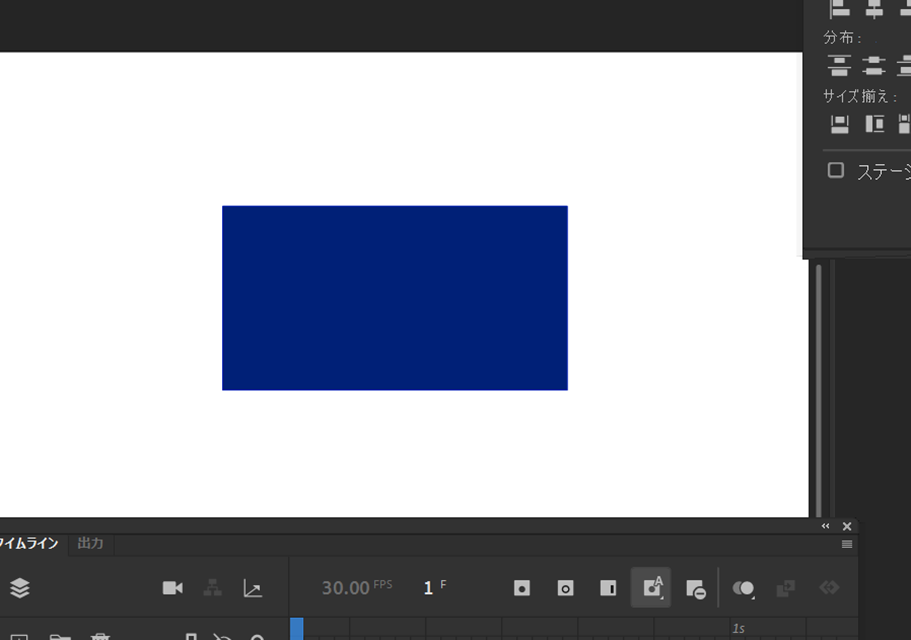Click the remove frame icon with minus

pos(695,589)
